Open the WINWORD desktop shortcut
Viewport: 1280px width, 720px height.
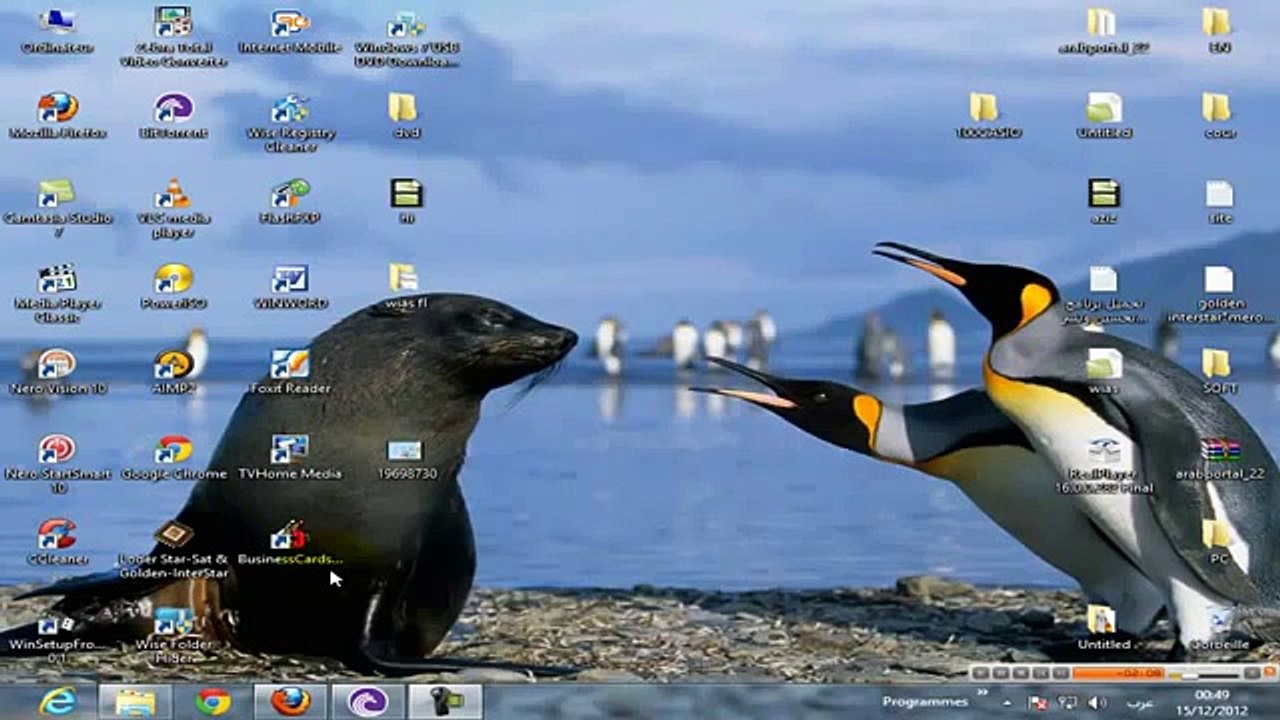[x=289, y=280]
